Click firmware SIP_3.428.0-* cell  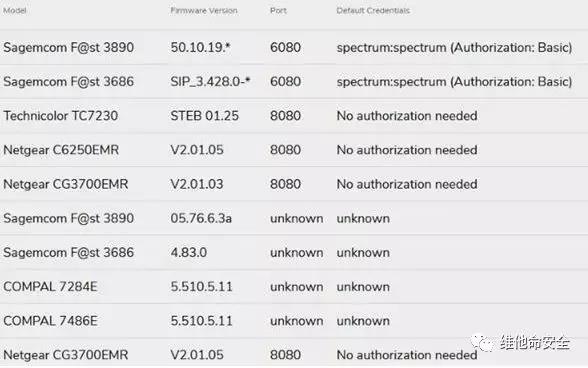click(210, 81)
